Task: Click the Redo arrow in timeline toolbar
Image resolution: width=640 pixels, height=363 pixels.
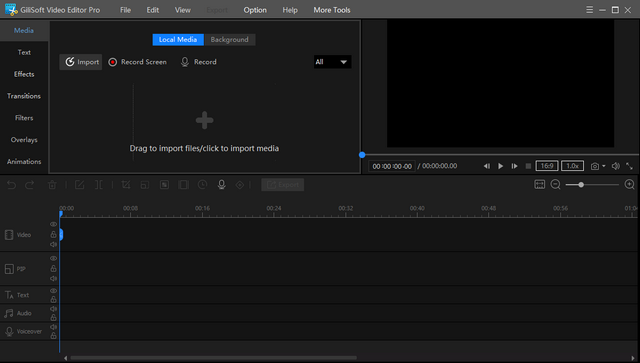Action: [x=29, y=185]
